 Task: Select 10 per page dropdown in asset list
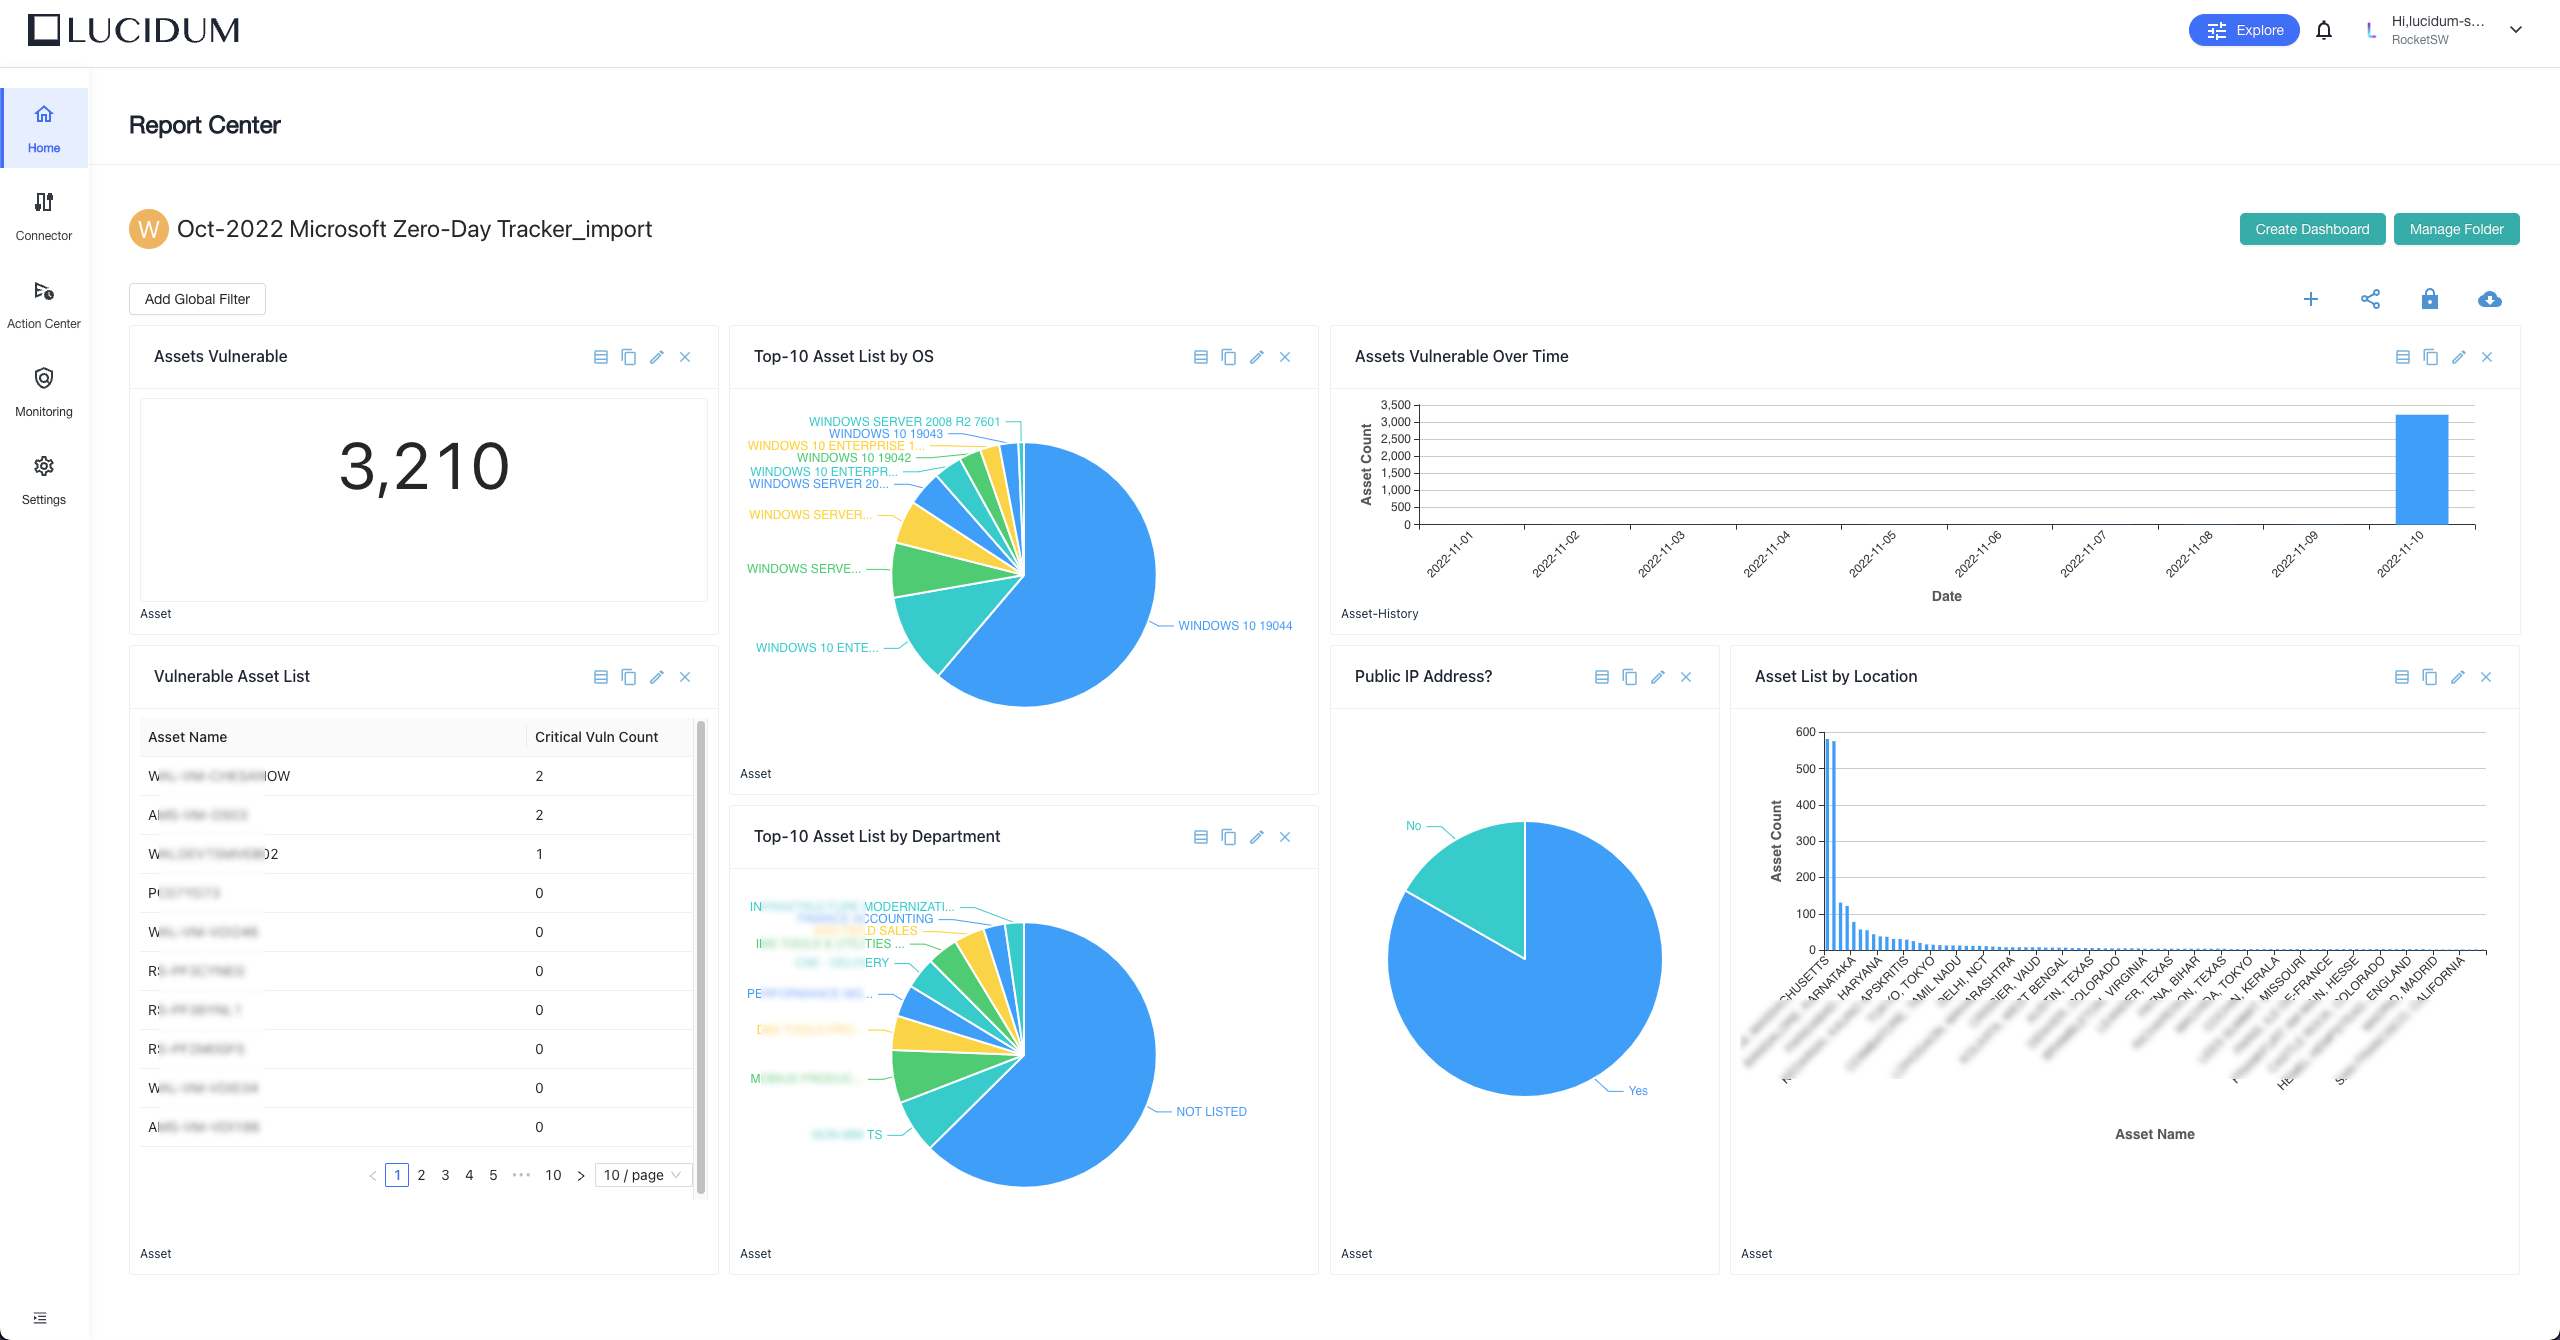[x=645, y=1174]
